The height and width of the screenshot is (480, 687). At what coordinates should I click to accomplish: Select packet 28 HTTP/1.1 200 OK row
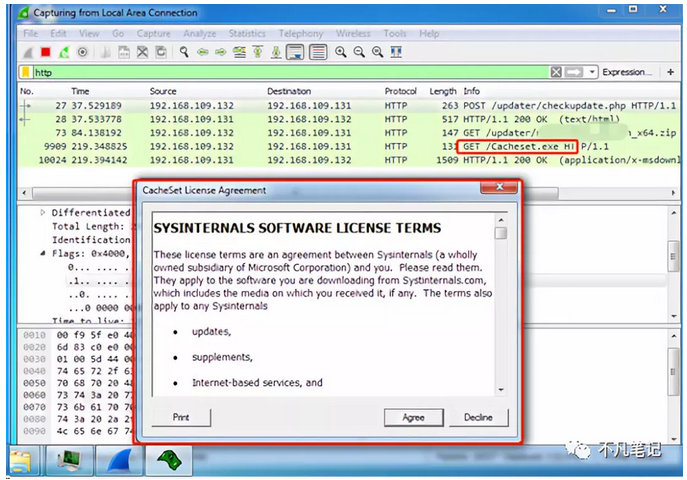pos(349,119)
